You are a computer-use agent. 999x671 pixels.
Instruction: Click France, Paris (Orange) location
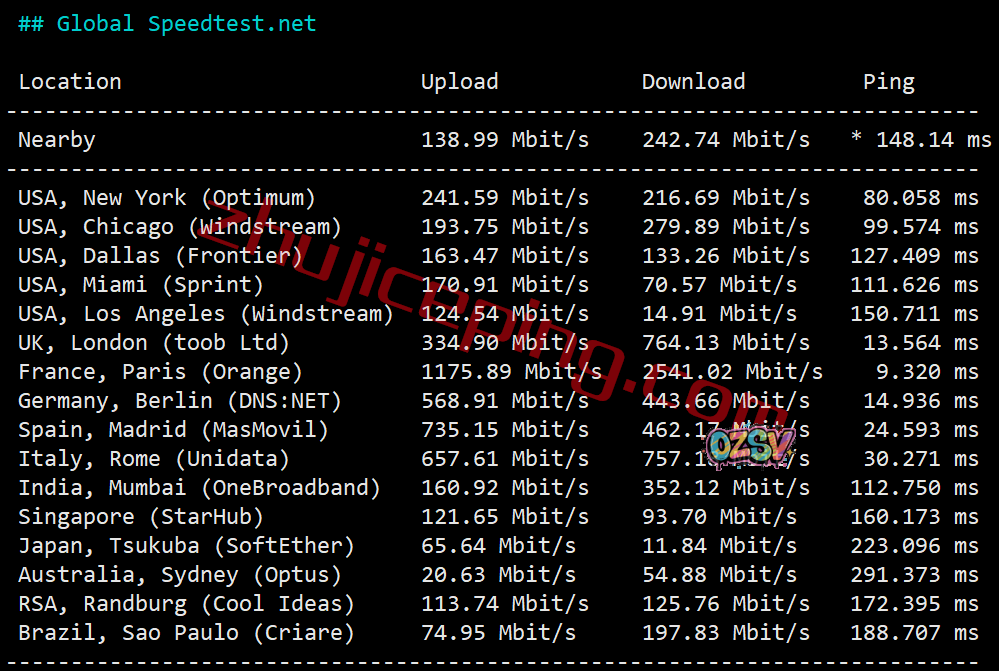click(160, 372)
